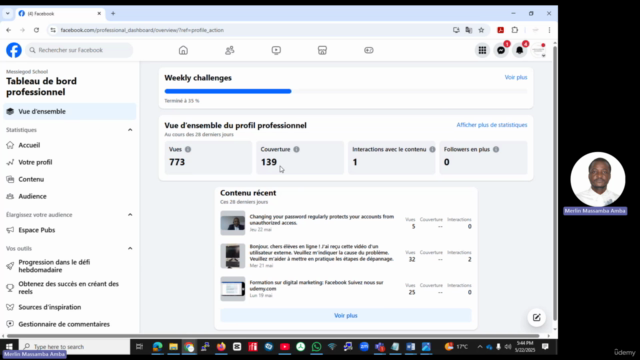Screen dimensions: 640x360
Task: Open the Vues 773 card
Action: pyautogui.click(x=208, y=158)
